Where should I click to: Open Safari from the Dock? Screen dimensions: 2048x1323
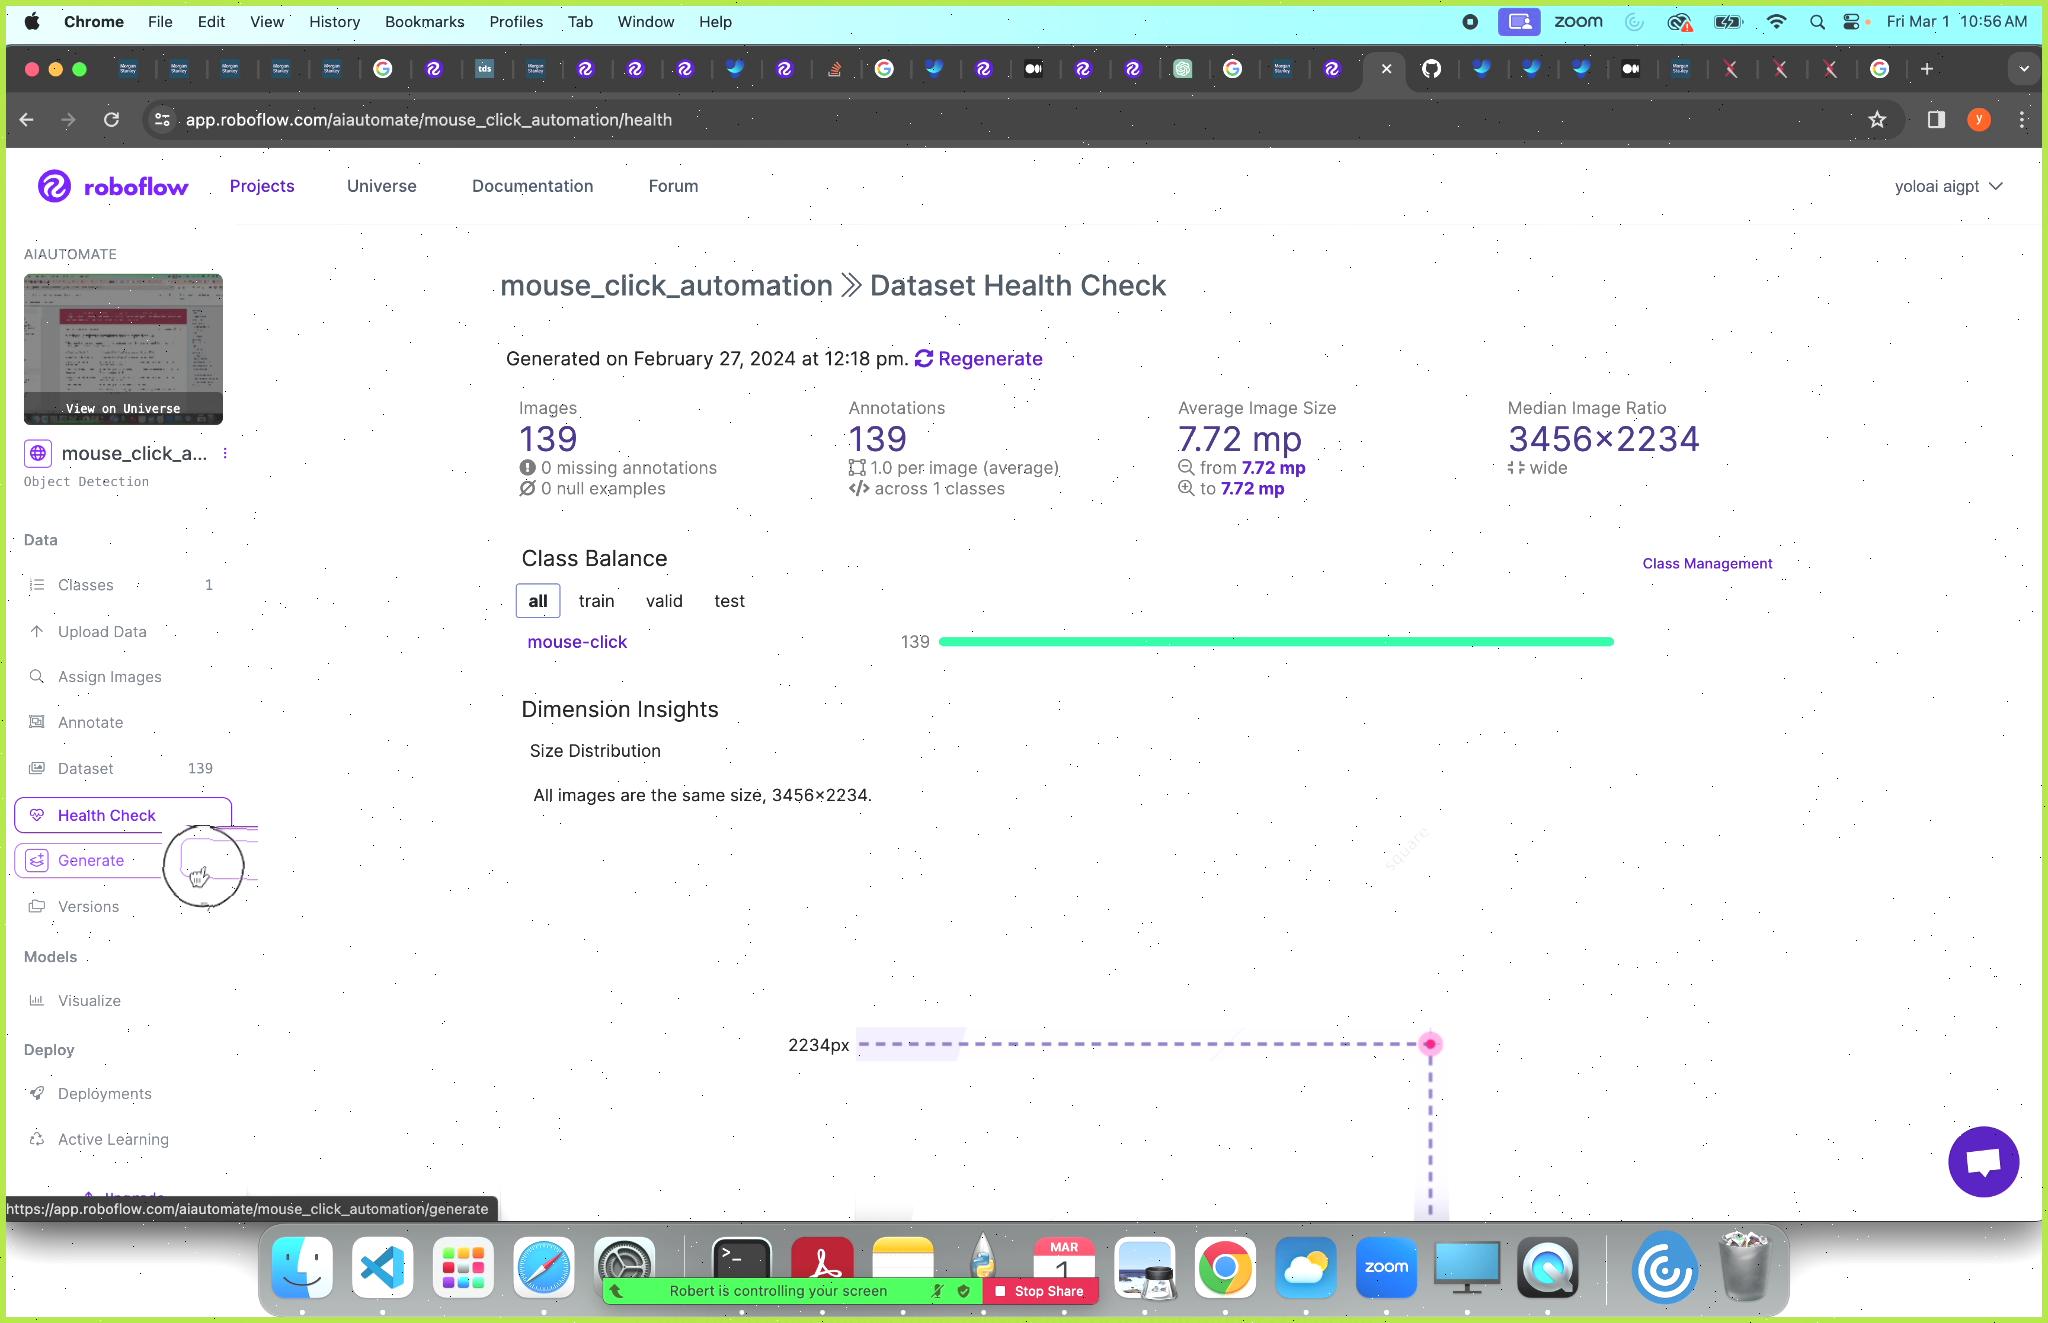pos(544,1268)
